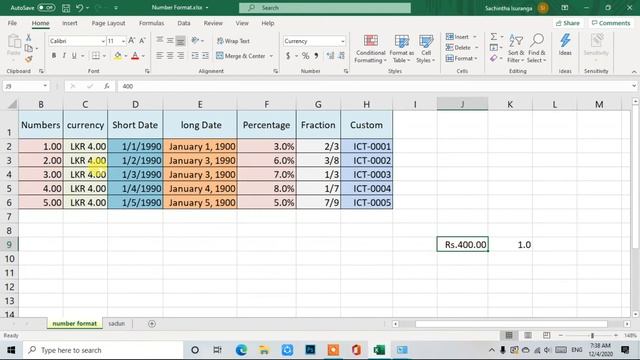Open Find & Select menu
Image resolution: width=640 pixels, height=360 pixels.
pyautogui.click(x=536, y=49)
